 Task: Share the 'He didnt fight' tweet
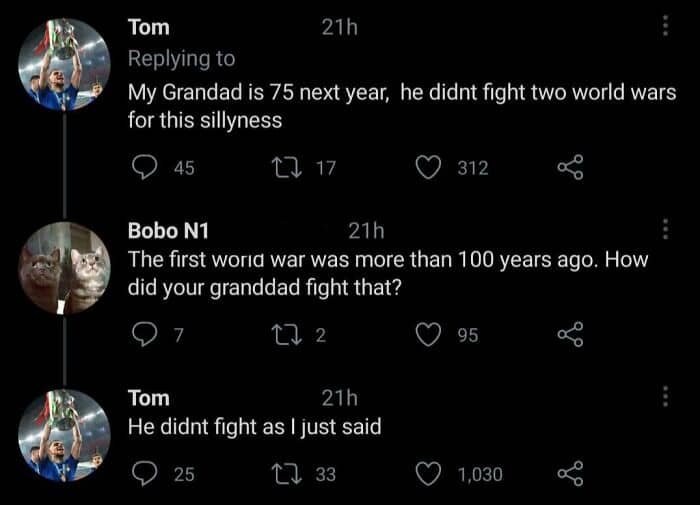570,474
